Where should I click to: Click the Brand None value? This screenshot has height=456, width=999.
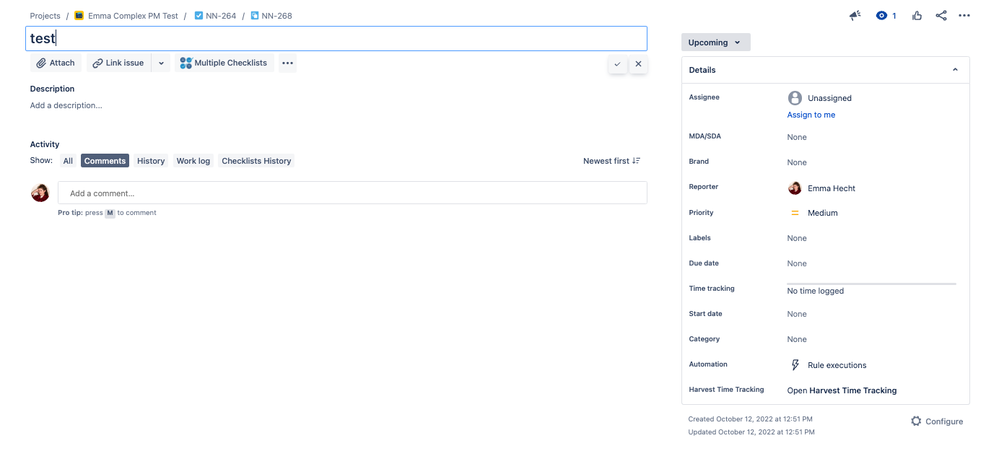[x=796, y=162]
